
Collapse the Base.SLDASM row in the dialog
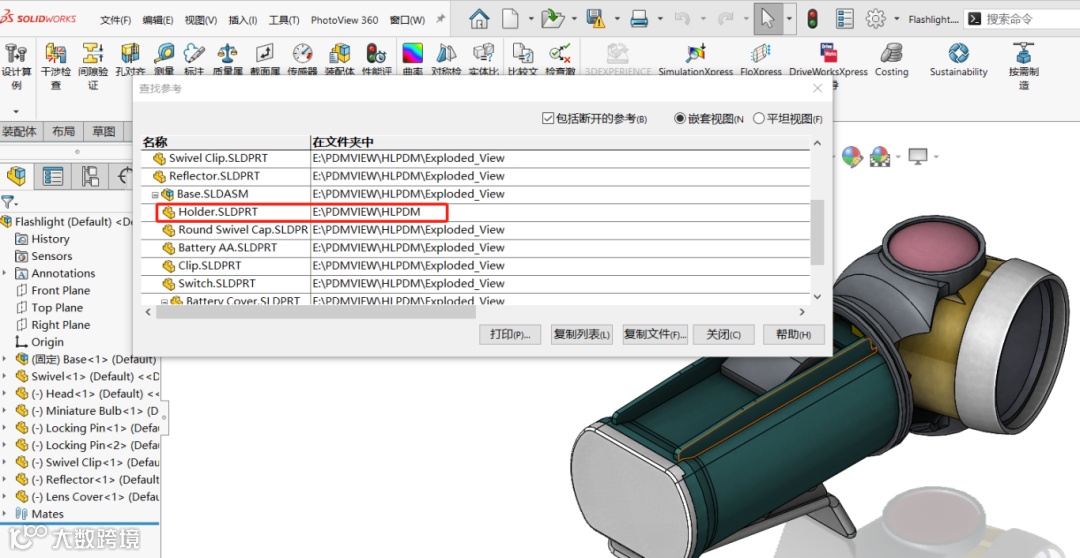[155, 194]
